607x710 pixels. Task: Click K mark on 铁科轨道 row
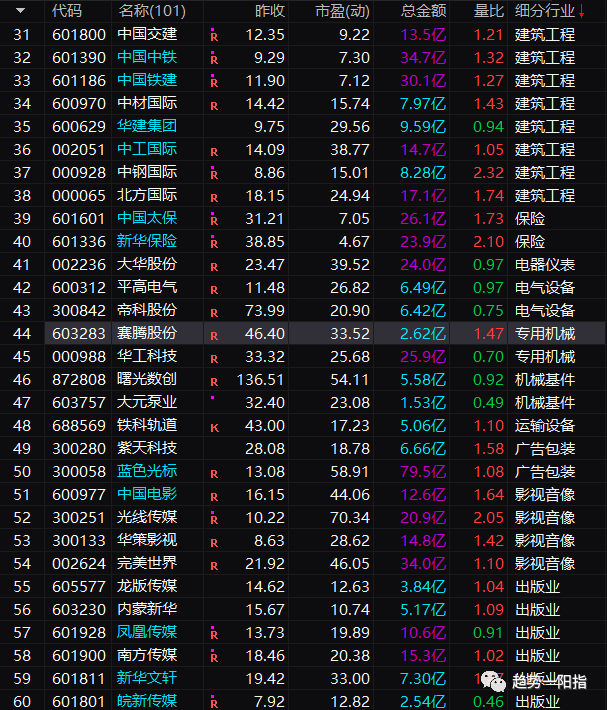pyautogui.click(x=215, y=428)
